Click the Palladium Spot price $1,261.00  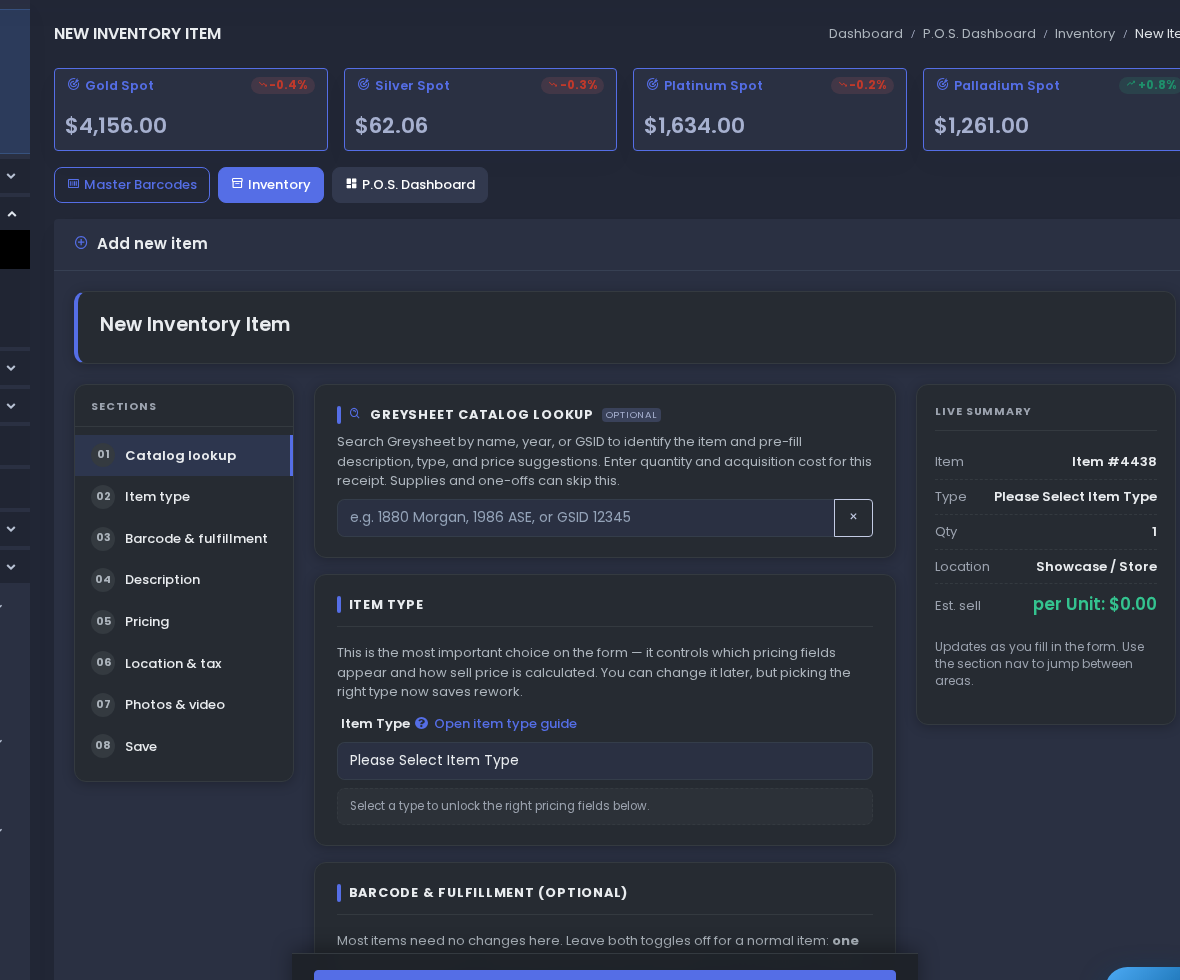coord(981,126)
